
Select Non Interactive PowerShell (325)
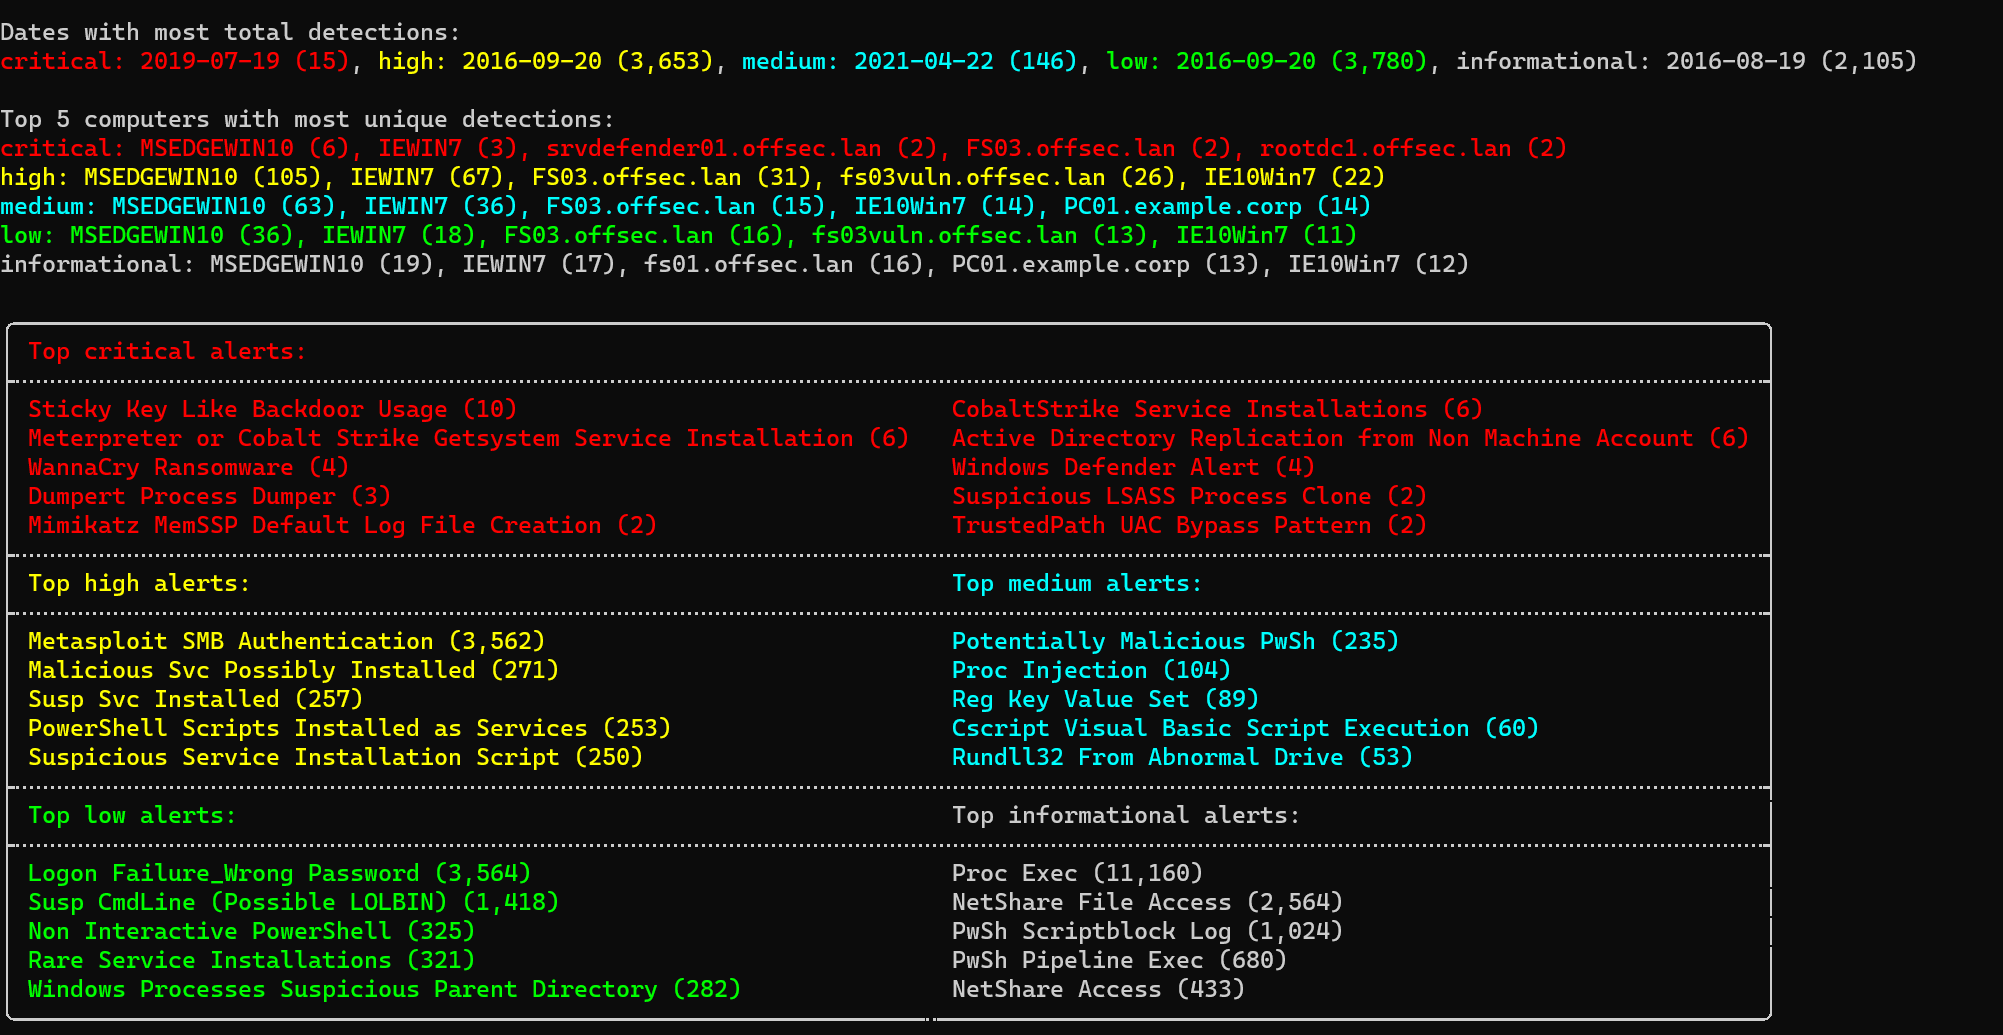(x=251, y=931)
